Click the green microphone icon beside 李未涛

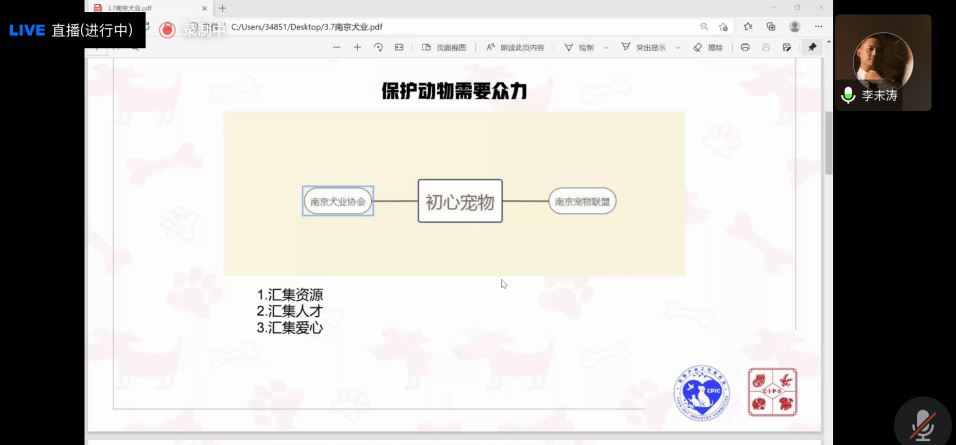847,95
